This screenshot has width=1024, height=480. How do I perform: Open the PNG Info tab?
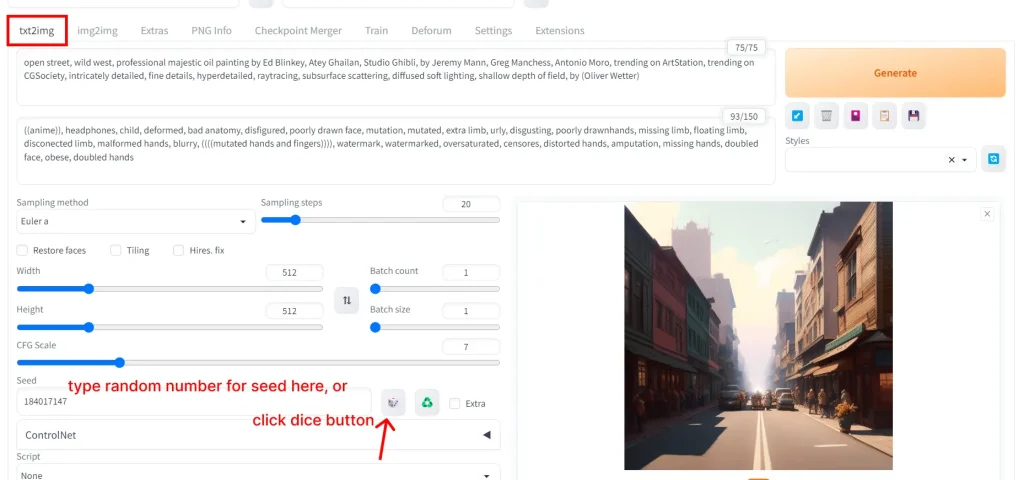211,31
